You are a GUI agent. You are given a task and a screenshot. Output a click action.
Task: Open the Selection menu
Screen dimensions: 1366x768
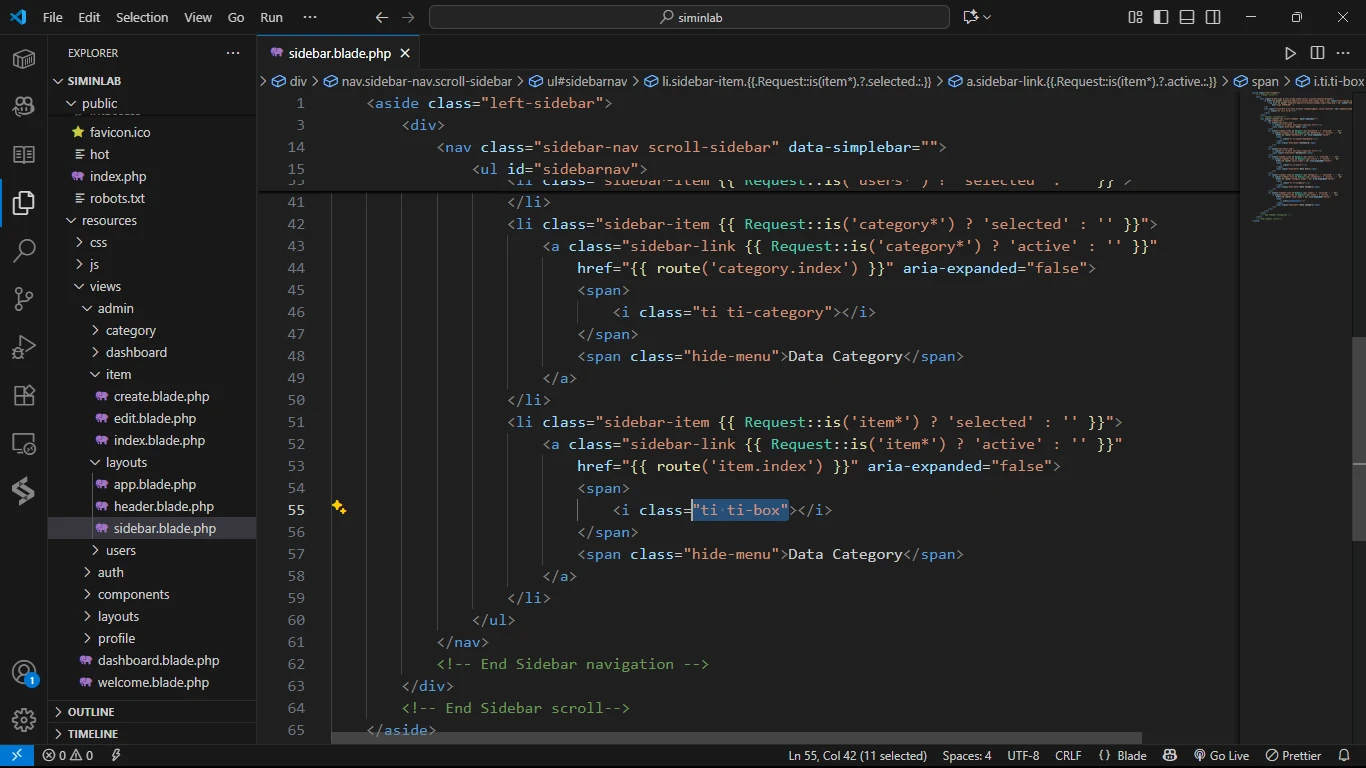coord(142,17)
